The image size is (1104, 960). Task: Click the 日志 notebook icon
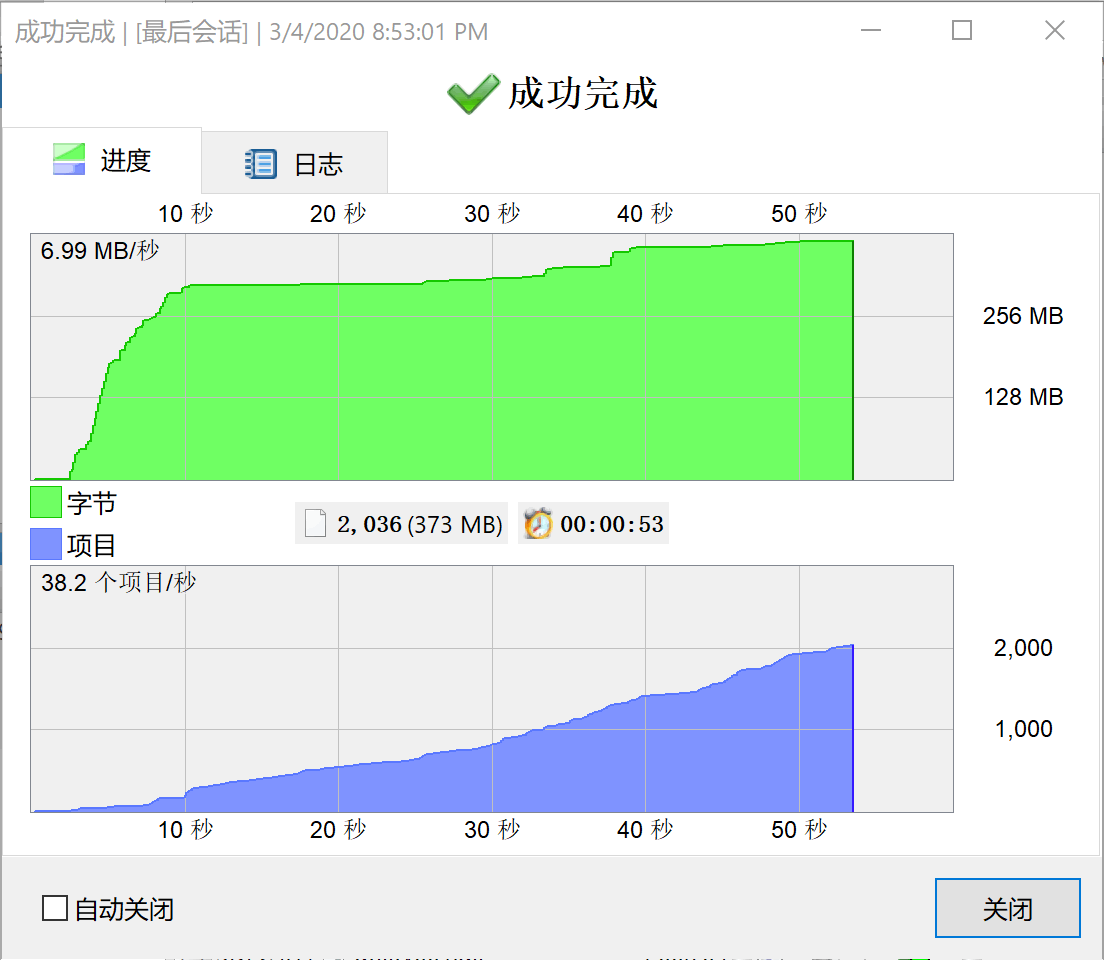261,164
